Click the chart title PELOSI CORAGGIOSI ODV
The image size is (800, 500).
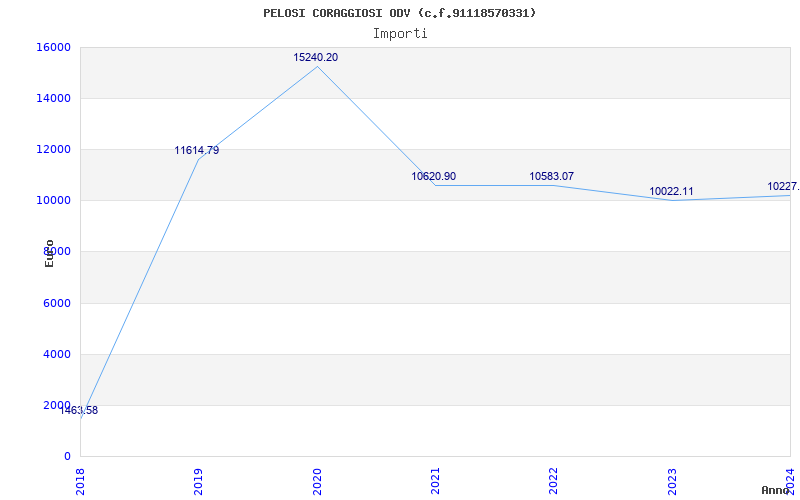399,13
